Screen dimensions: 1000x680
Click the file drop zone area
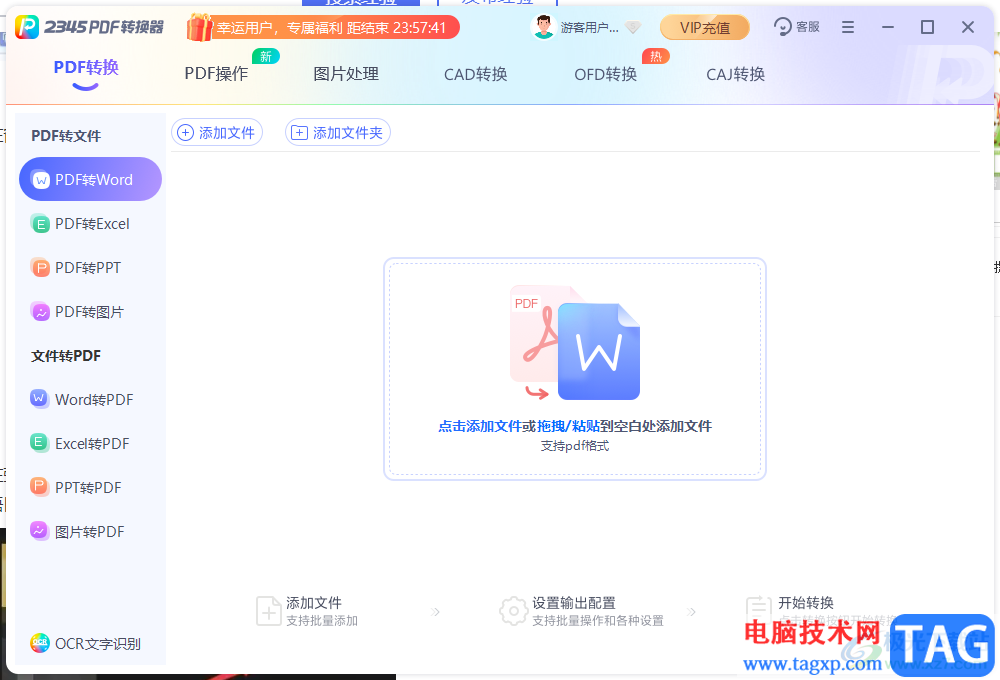[575, 369]
